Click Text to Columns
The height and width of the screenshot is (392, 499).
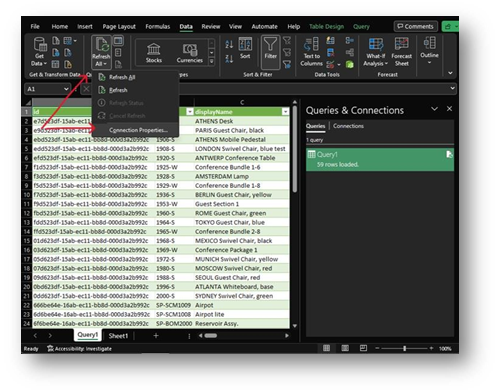311,52
